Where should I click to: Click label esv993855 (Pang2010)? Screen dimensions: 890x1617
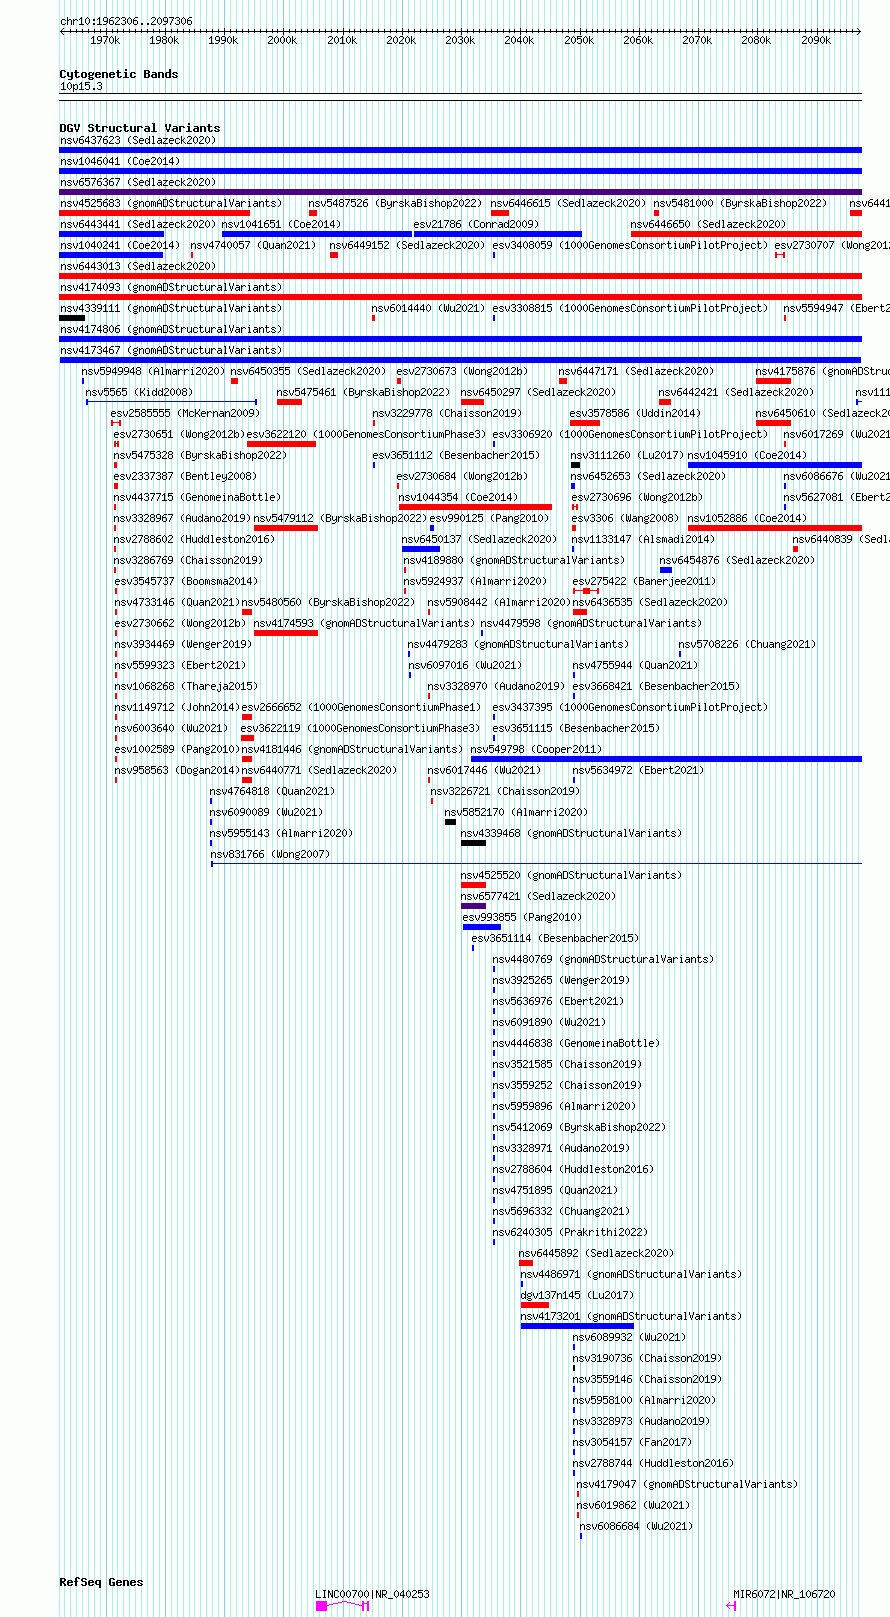522,918
